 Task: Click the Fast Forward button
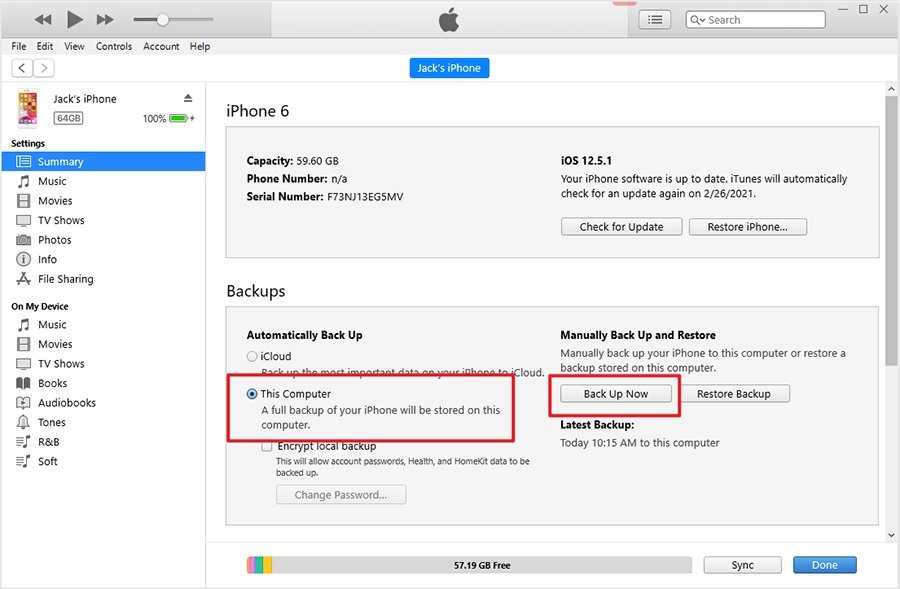(104, 20)
